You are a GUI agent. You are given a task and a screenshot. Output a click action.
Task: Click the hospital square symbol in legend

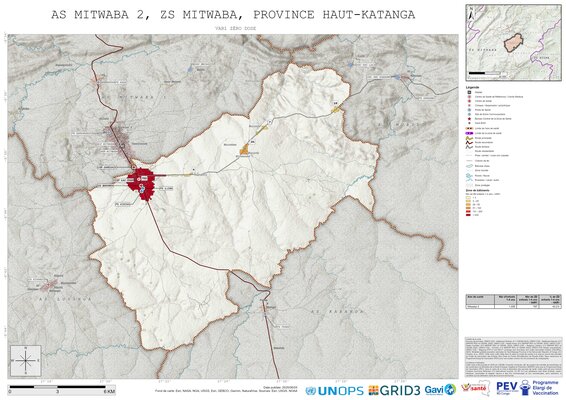469,92
